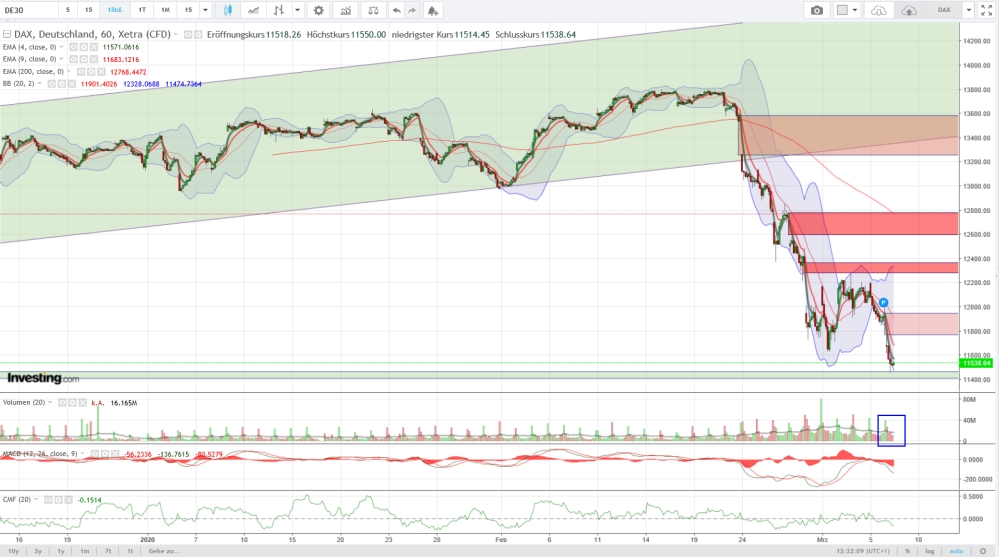This screenshot has height=557, width=999.
Task: Open the Gehe zu... date picker
Action: 164,551
